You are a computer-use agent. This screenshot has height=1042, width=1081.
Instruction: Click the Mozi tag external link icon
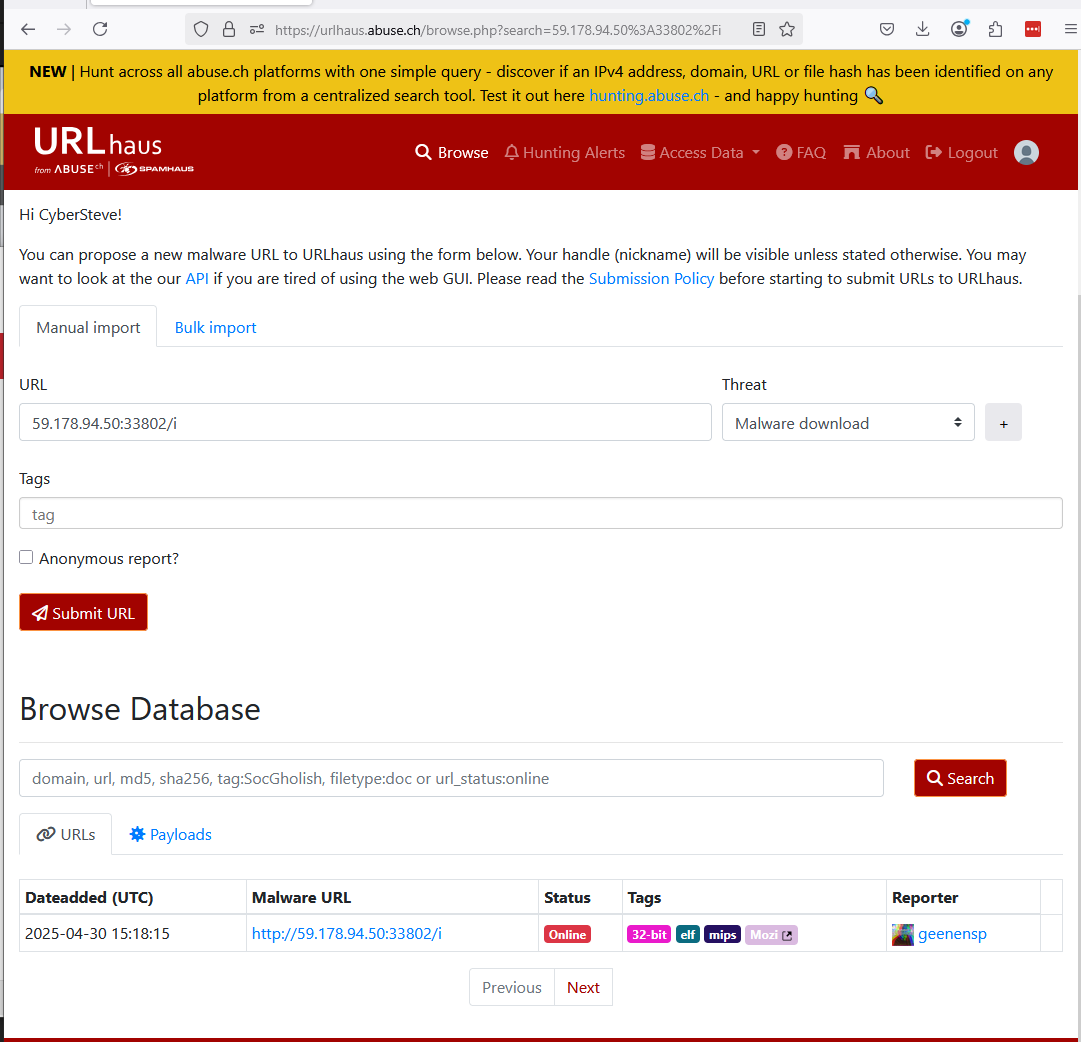pyautogui.click(x=787, y=935)
